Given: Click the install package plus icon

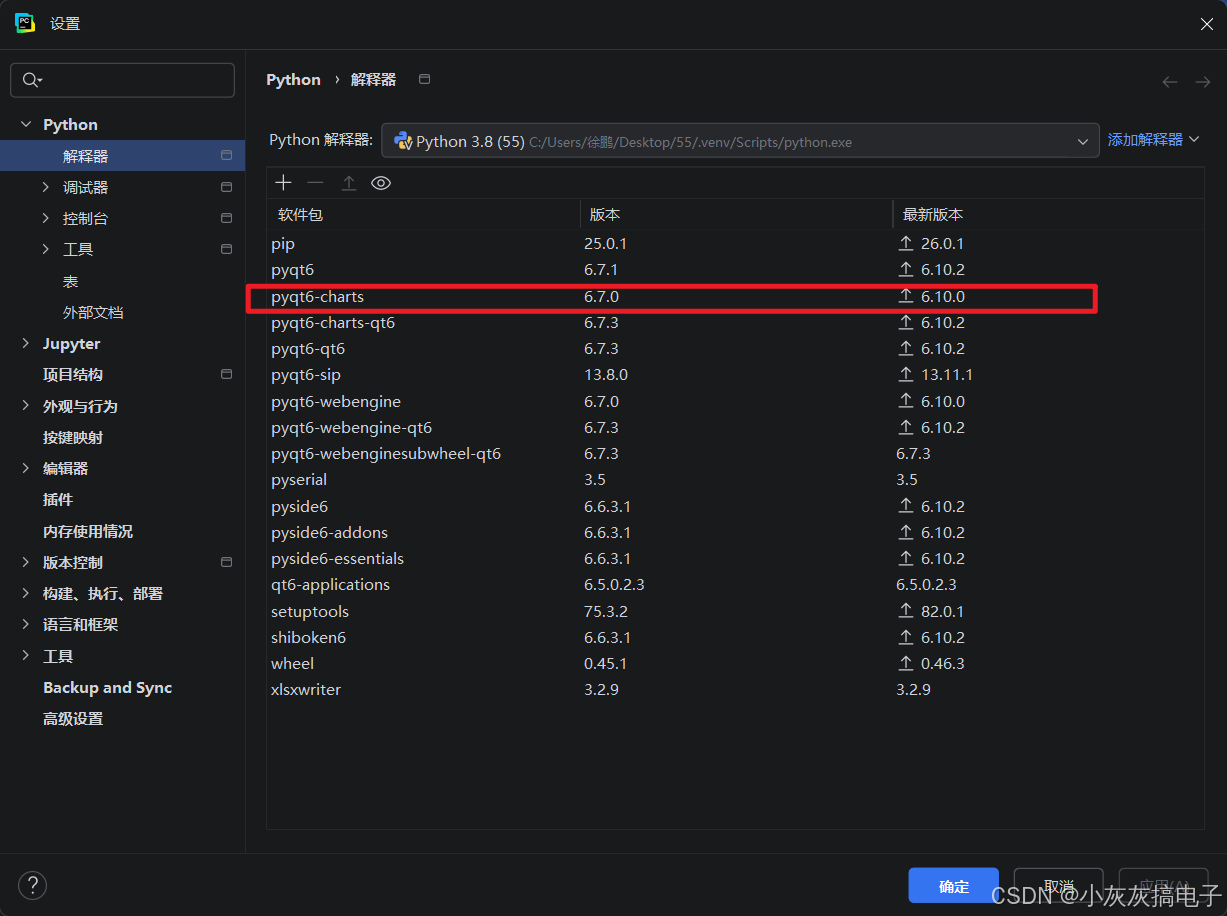Looking at the screenshot, I should (x=284, y=182).
